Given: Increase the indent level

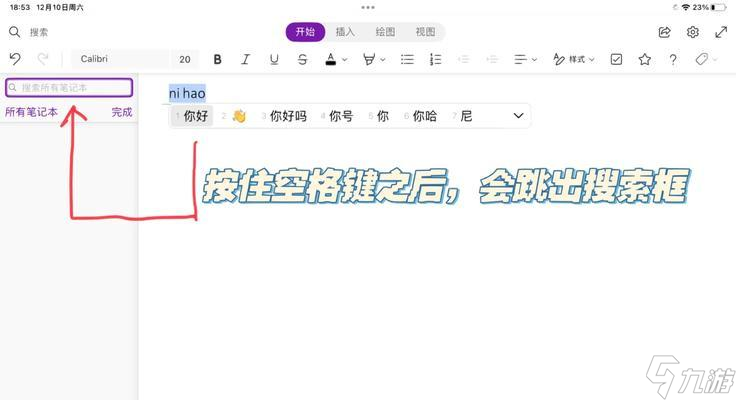Looking at the screenshot, I should coord(492,59).
